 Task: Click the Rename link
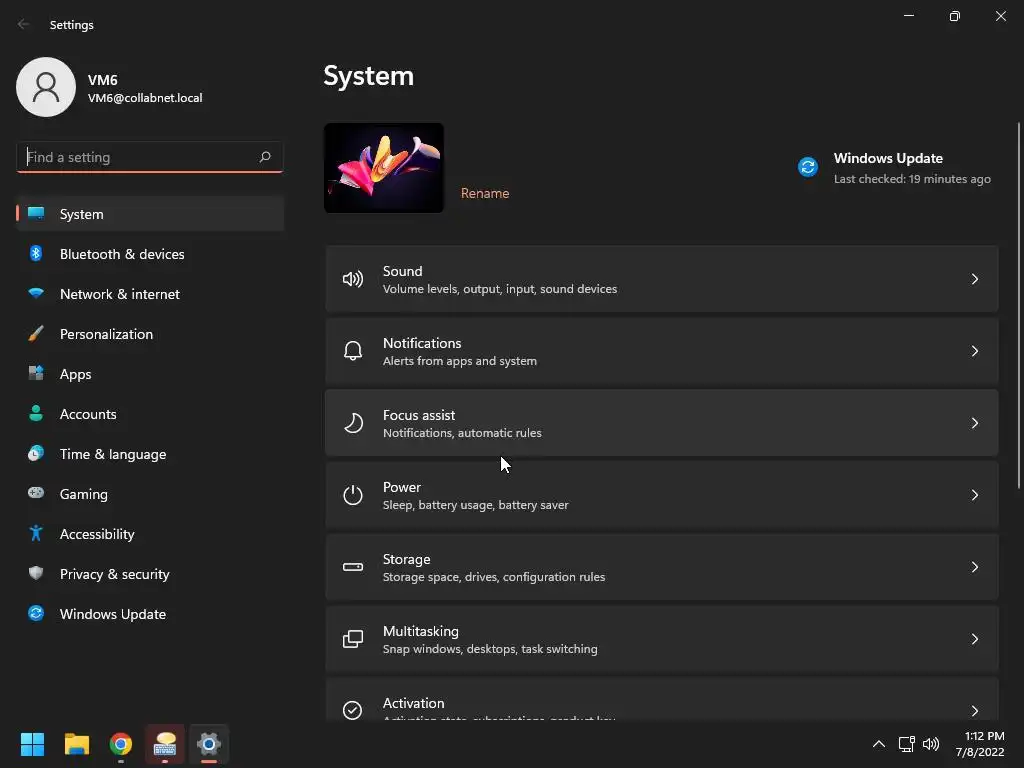pyautogui.click(x=485, y=193)
